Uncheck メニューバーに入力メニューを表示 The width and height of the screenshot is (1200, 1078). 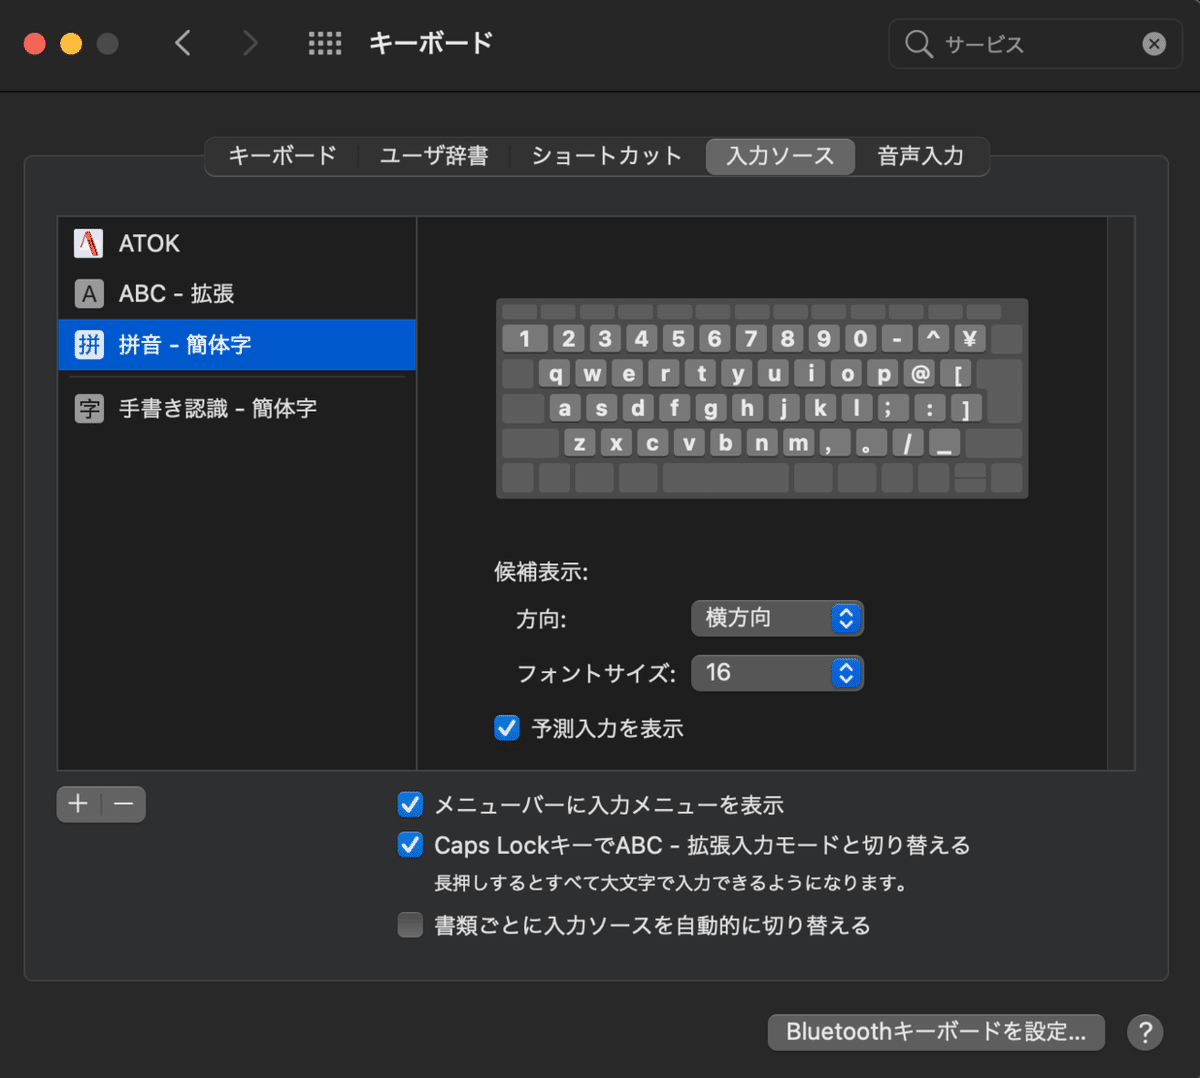tap(410, 804)
